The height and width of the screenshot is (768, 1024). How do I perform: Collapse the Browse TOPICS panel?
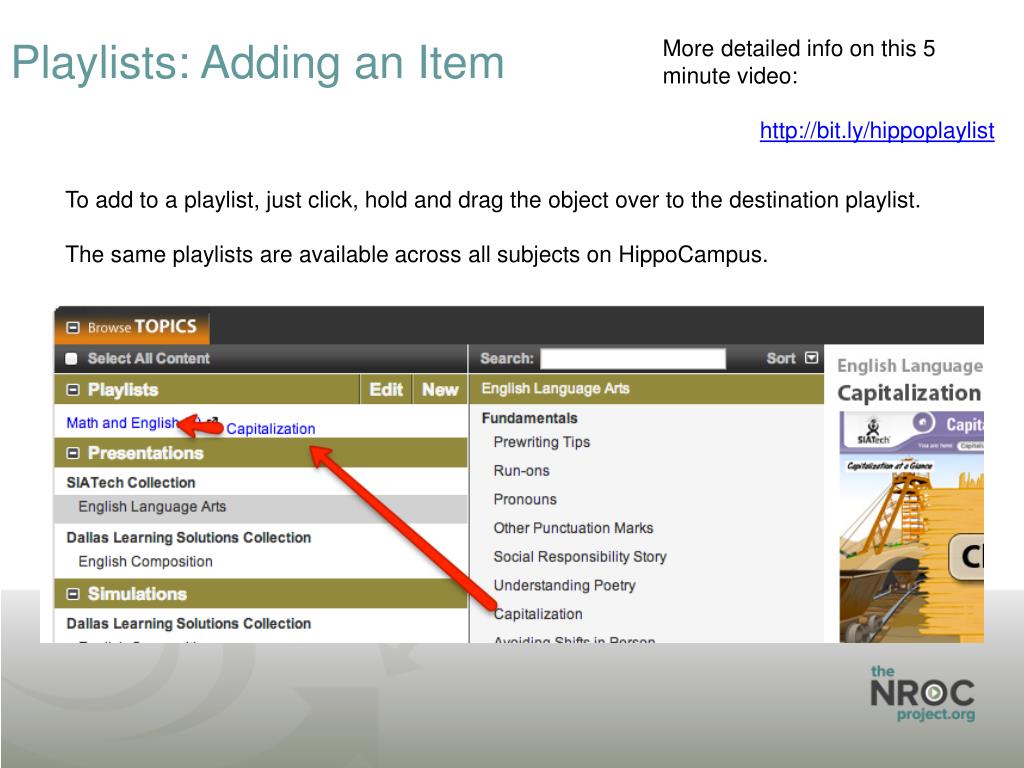tap(73, 327)
